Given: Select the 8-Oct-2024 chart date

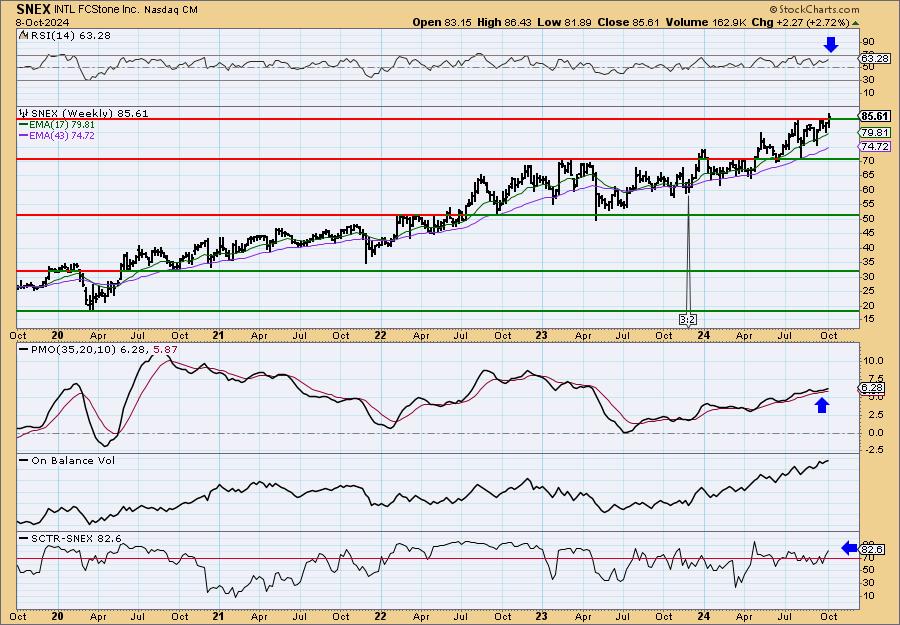Looking at the screenshot, I should pos(42,22).
